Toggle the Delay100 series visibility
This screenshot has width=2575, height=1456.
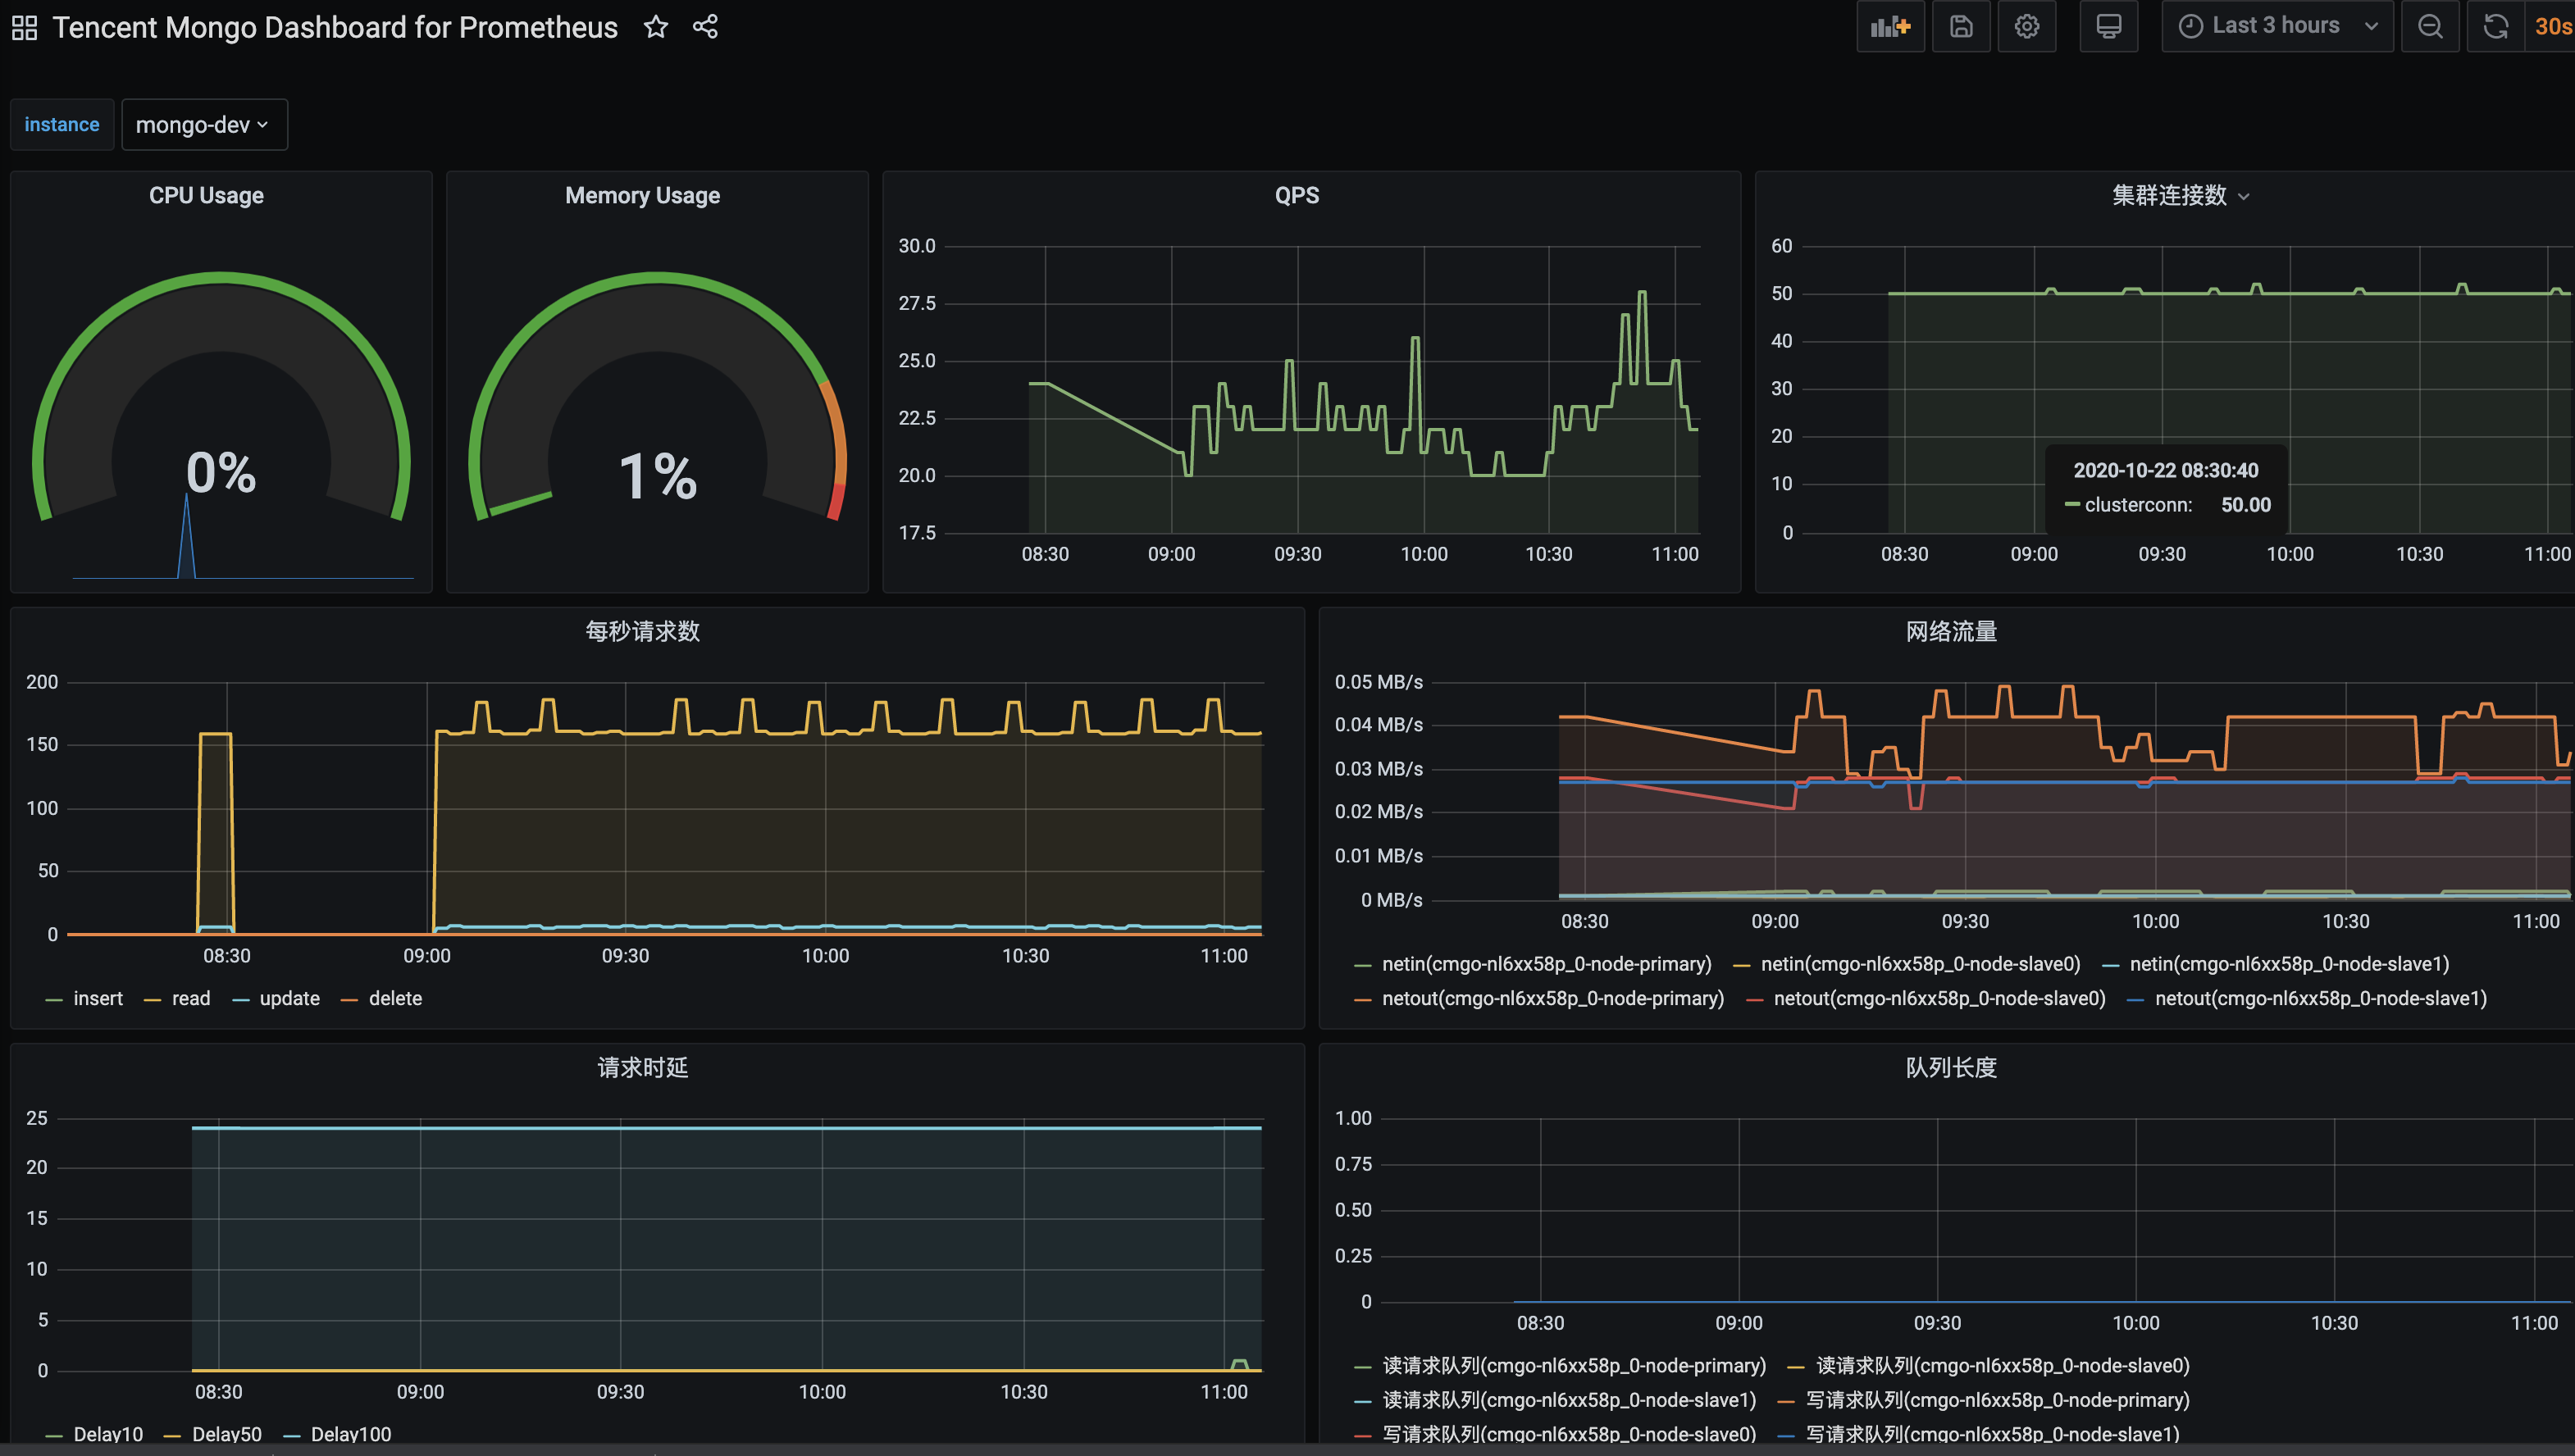coord(350,1434)
